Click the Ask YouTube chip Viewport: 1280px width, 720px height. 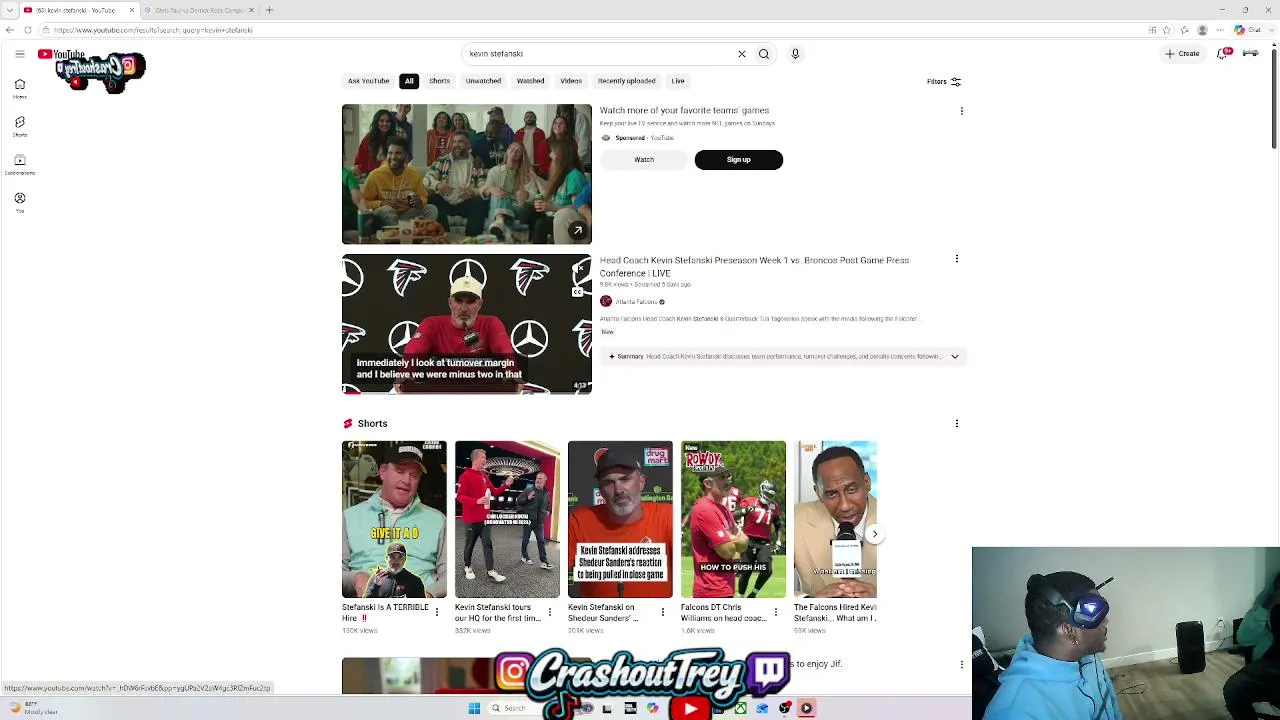[x=368, y=81]
